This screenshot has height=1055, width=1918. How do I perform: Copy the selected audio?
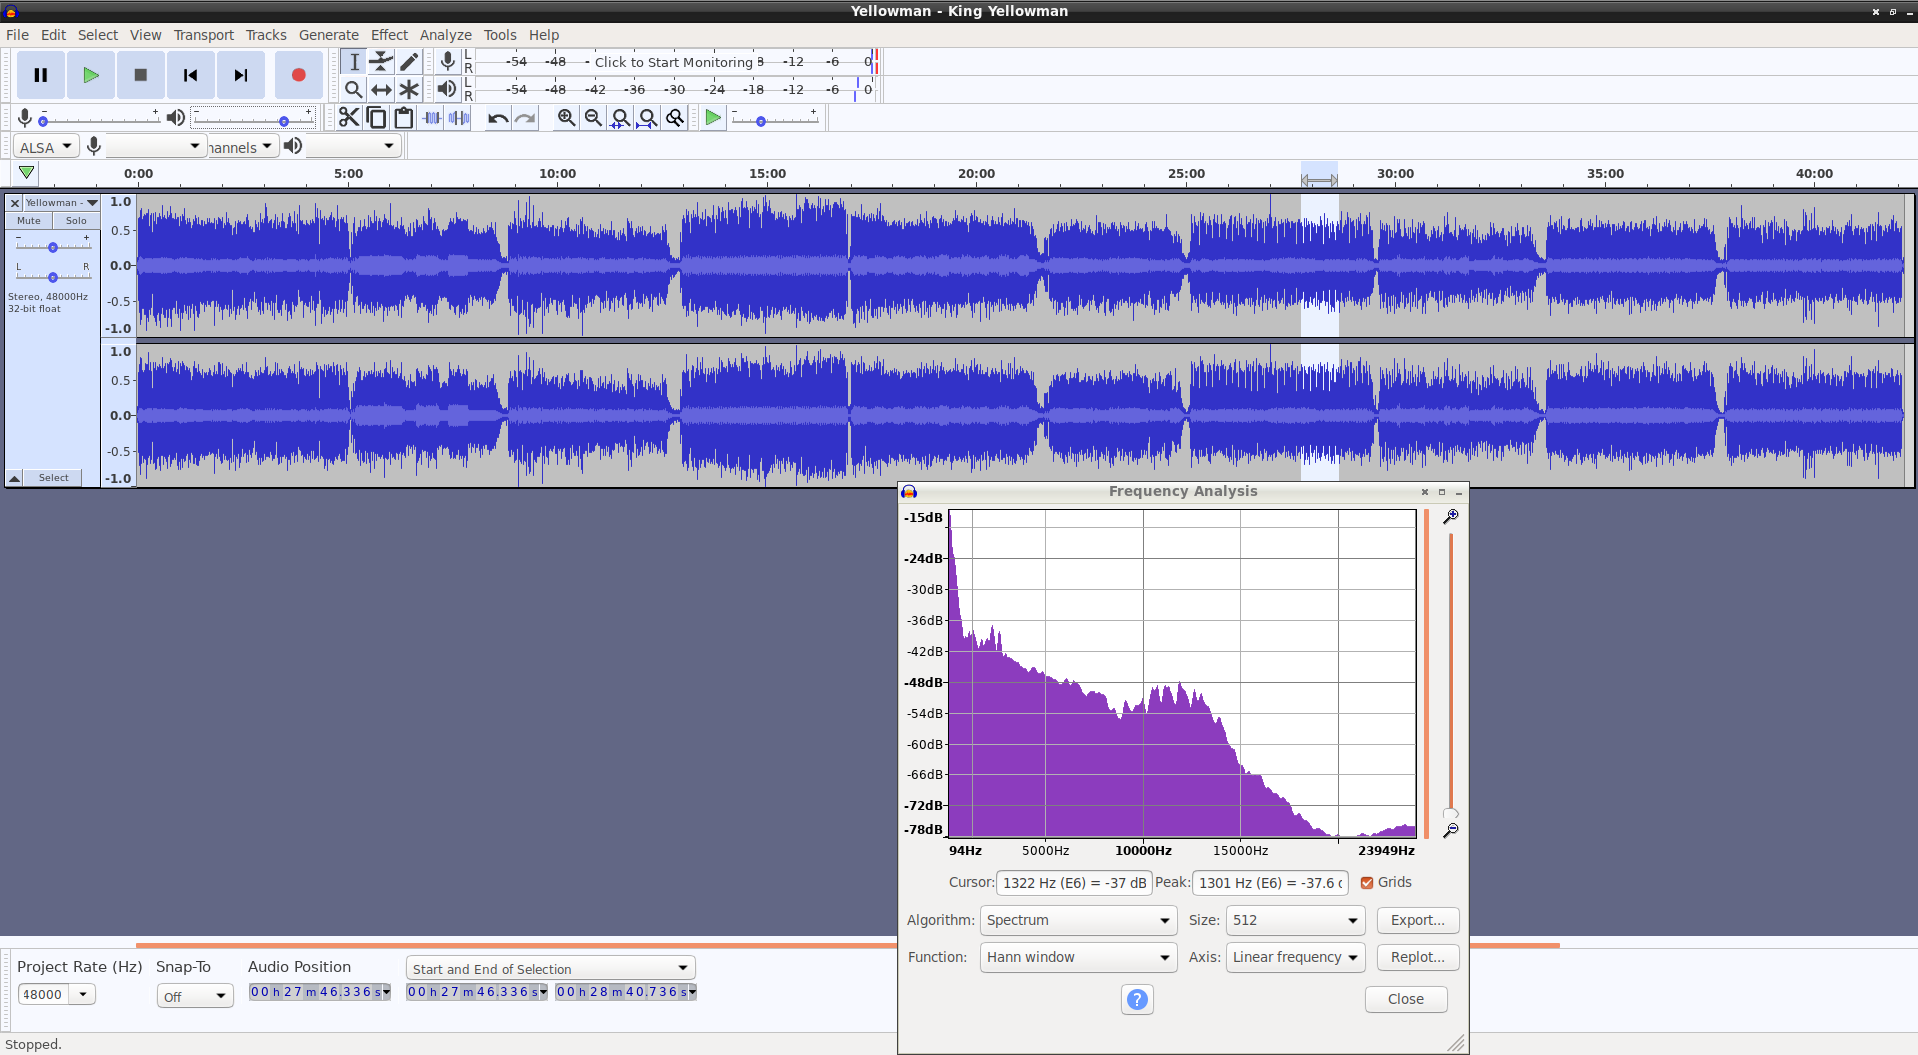click(x=376, y=118)
